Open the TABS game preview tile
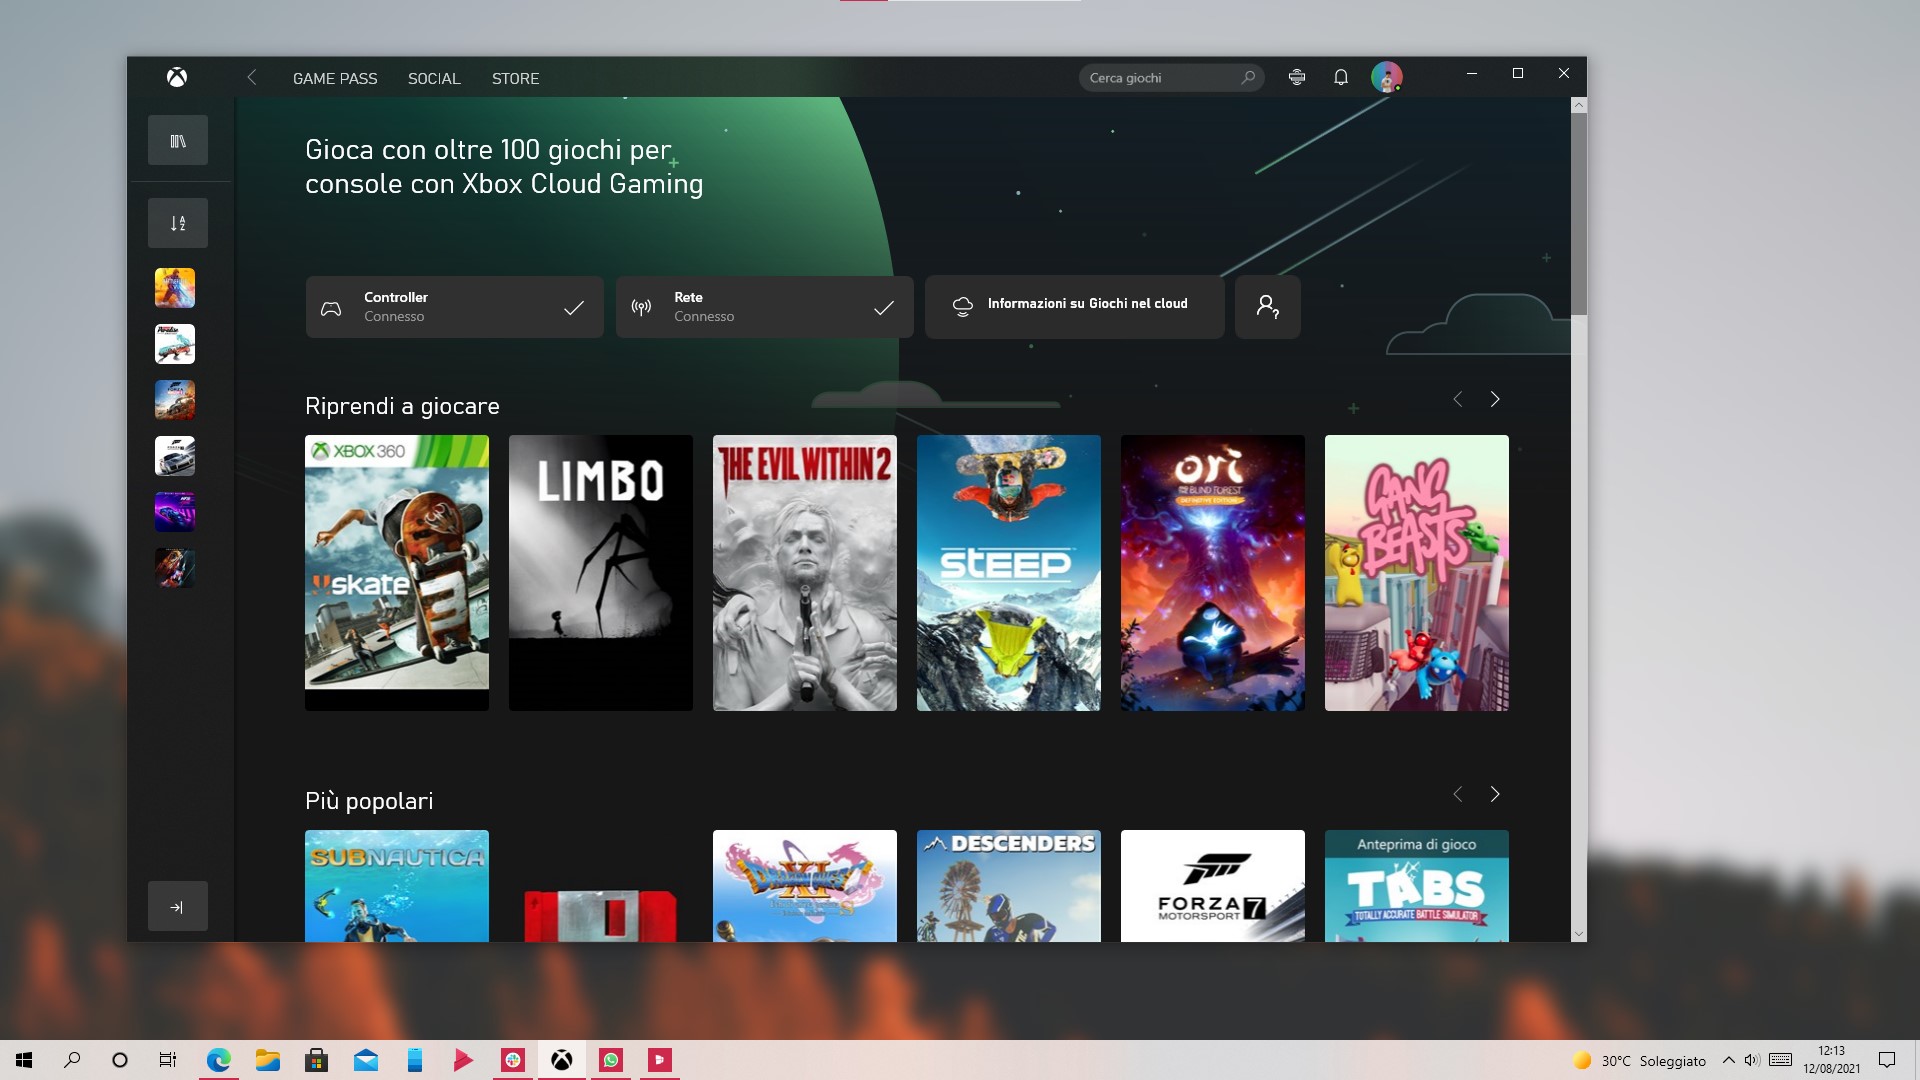The height and width of the screenshot is (1080, 1920). point(1417,886)
